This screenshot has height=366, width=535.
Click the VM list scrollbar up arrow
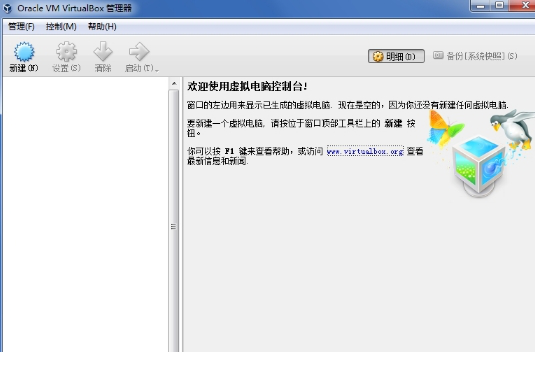click(174, 83)
